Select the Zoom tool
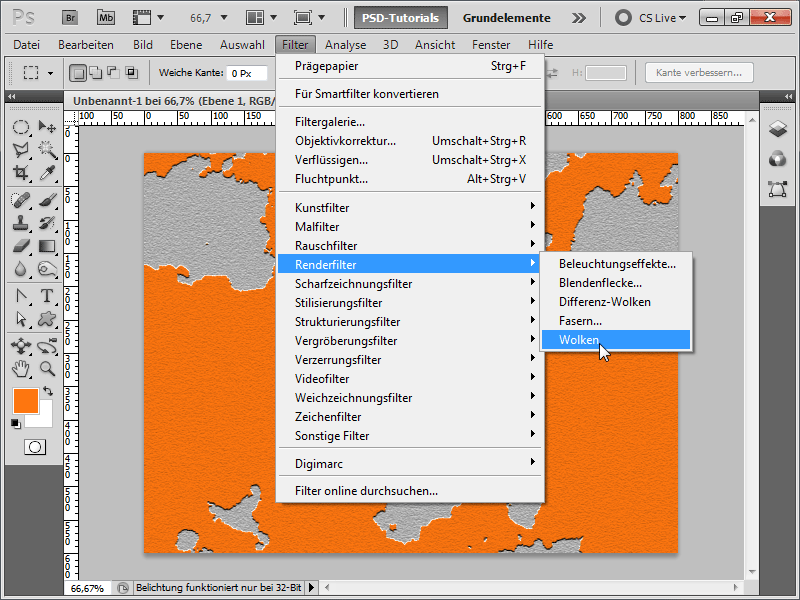This screenshot has height=600, width=800. point(47,368)
